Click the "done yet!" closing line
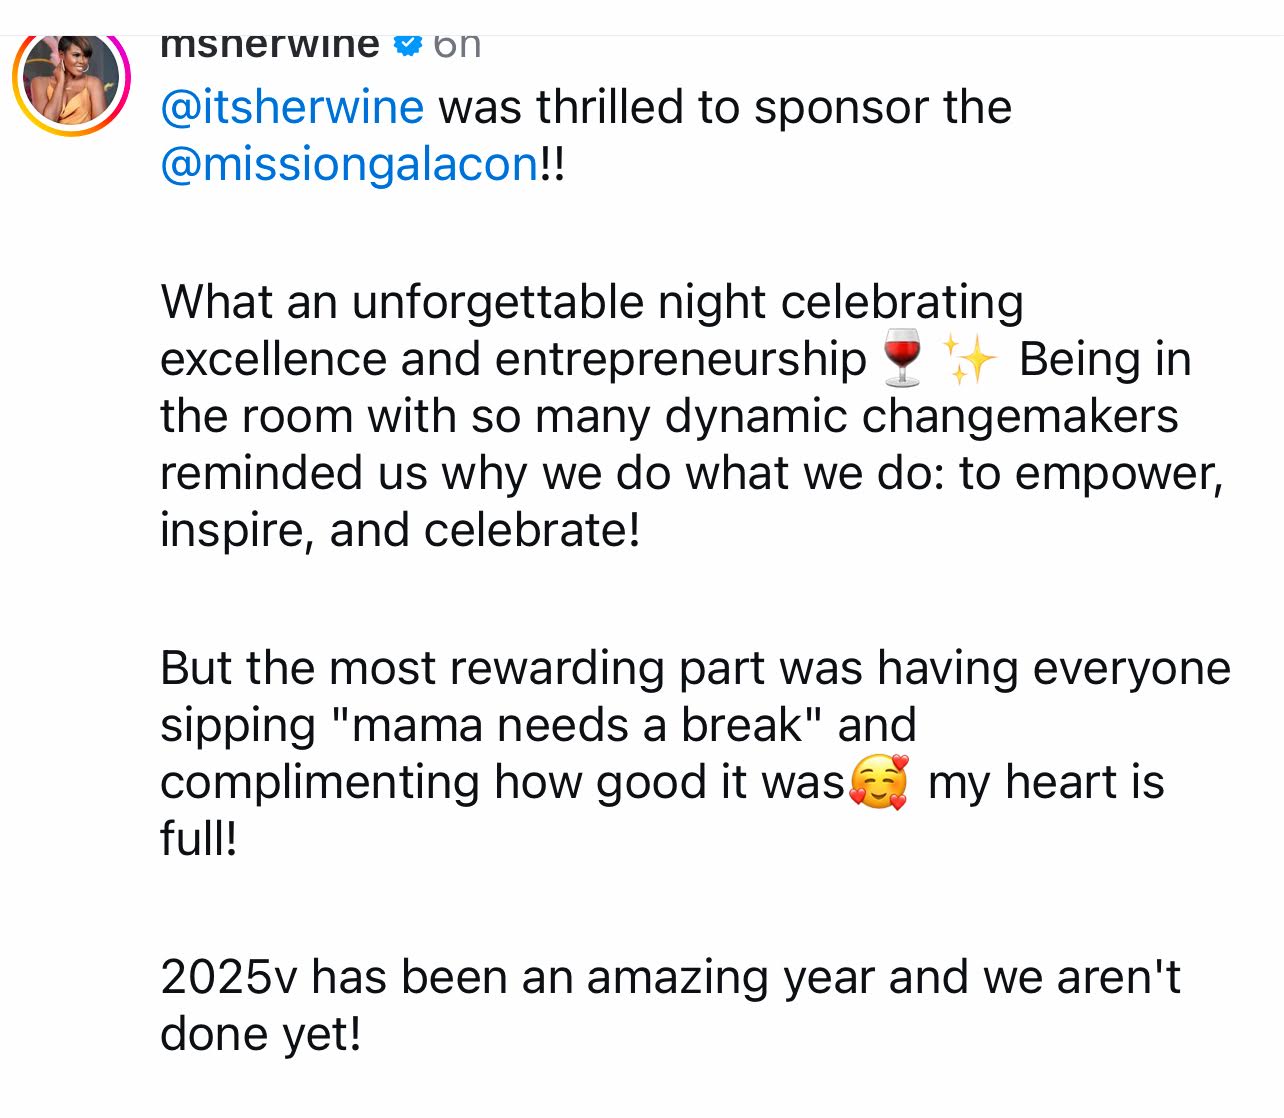Screen dimensions: 1284x1118 (x=260, y=1034)
